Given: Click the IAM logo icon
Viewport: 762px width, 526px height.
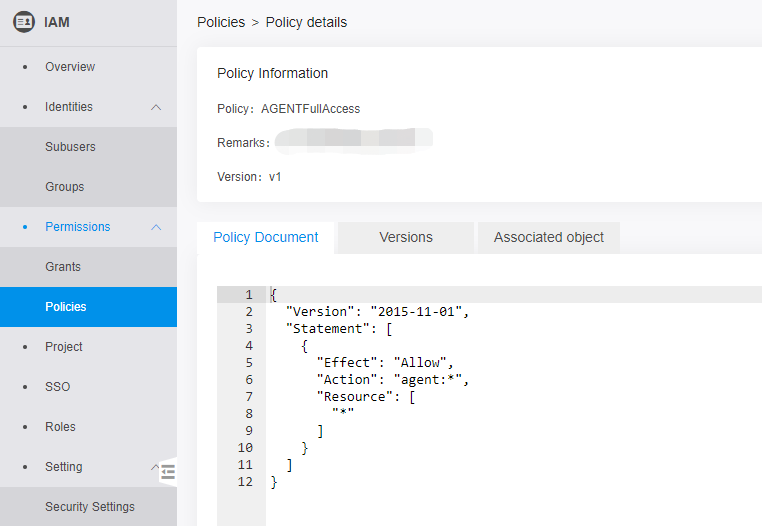Looking at the screenshot, I should 24,22.
